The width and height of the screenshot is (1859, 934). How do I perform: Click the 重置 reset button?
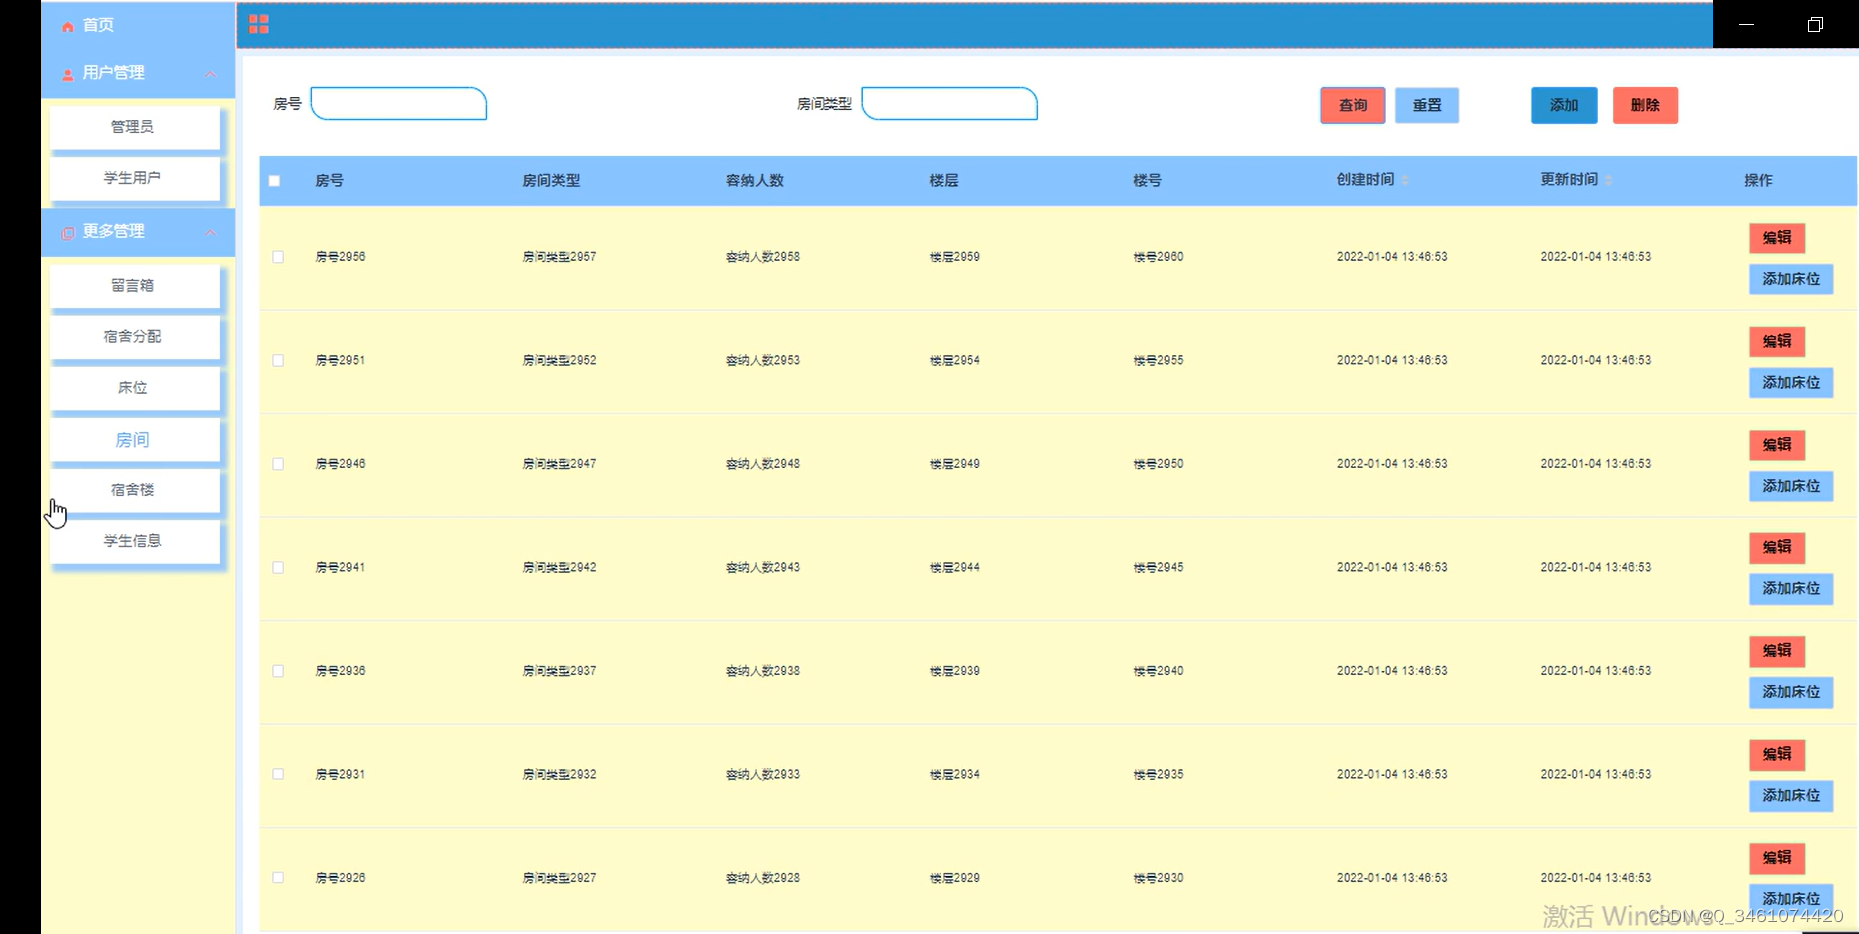[1427, 105]
